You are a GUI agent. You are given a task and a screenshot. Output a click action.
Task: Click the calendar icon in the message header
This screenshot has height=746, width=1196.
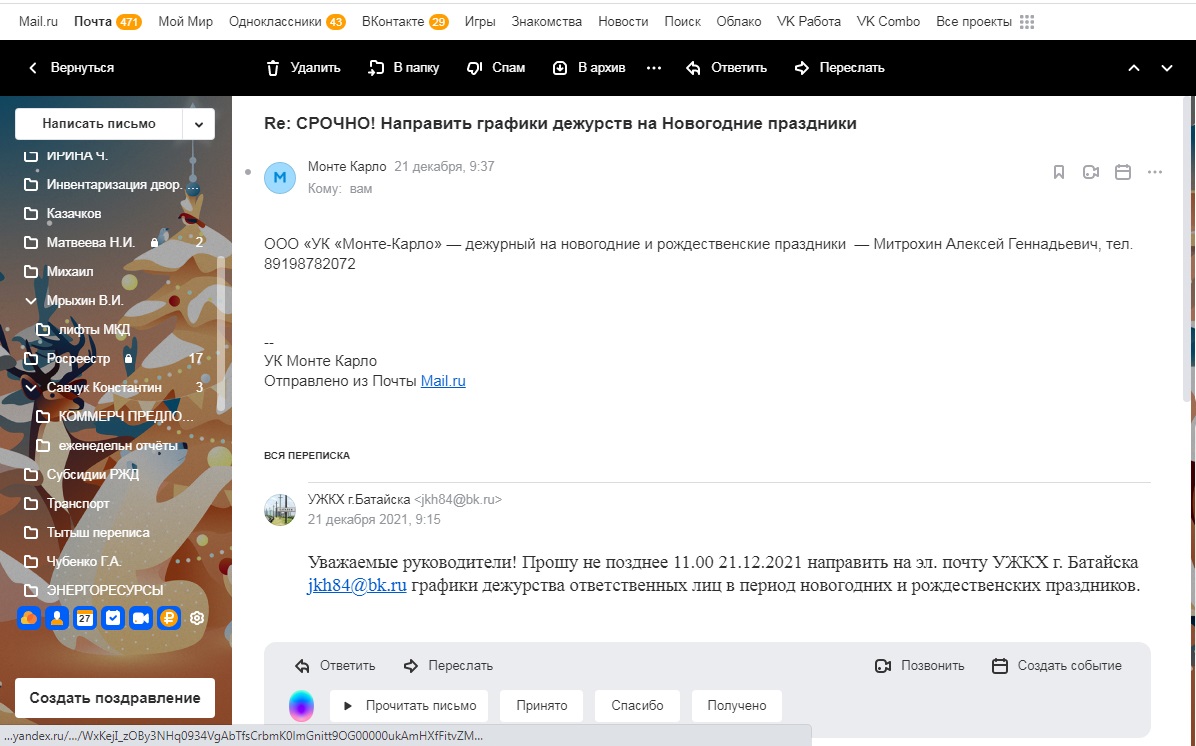point(1123,172)
